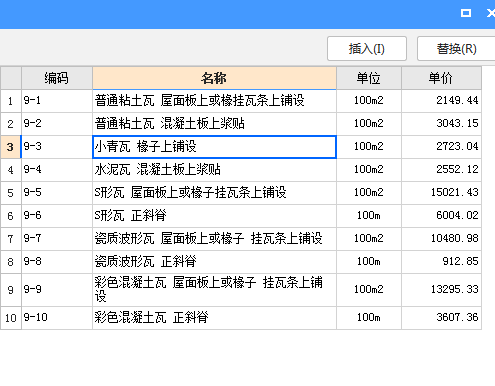Image resolution: width=495 pixels, height=386 pixels.
Task: Select row header number 4
Action: pos(11,170)
